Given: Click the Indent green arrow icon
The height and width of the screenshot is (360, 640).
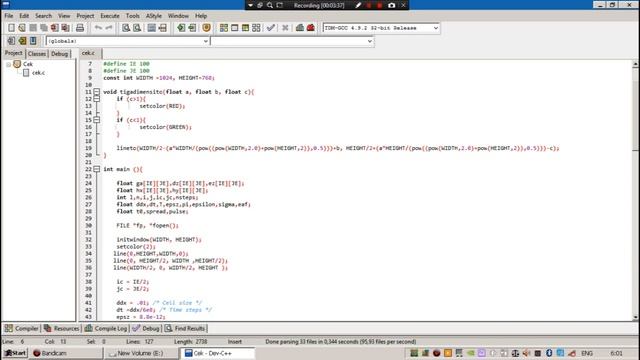Looking at the screenshot, I should coord(181,28).
